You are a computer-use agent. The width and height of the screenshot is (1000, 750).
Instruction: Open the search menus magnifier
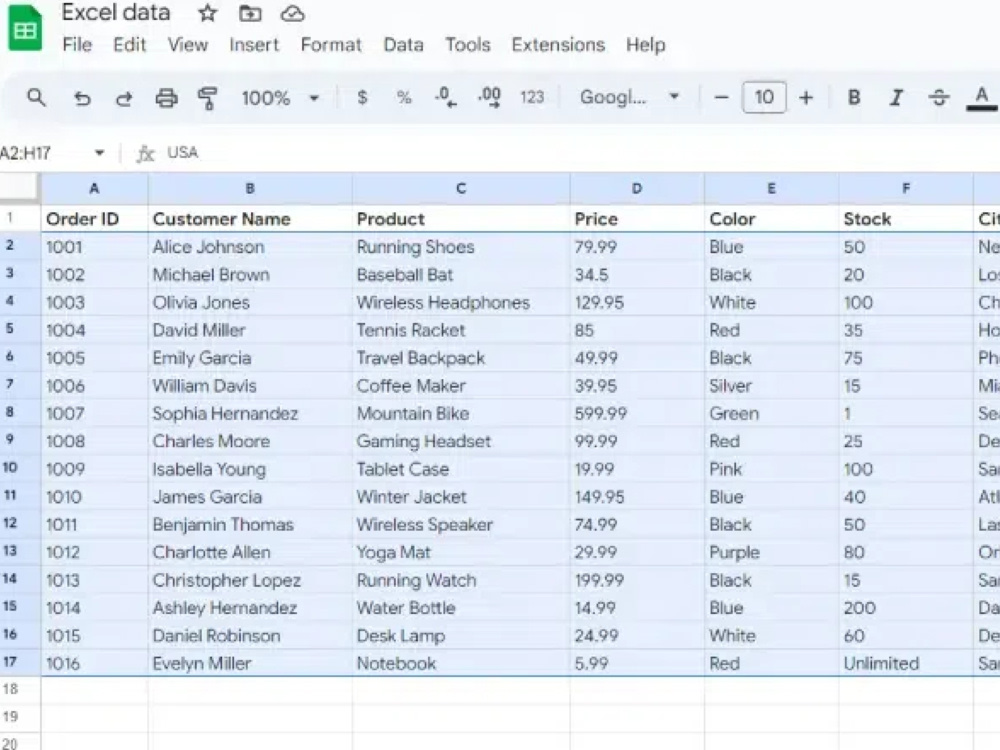(x=36, y=98)
